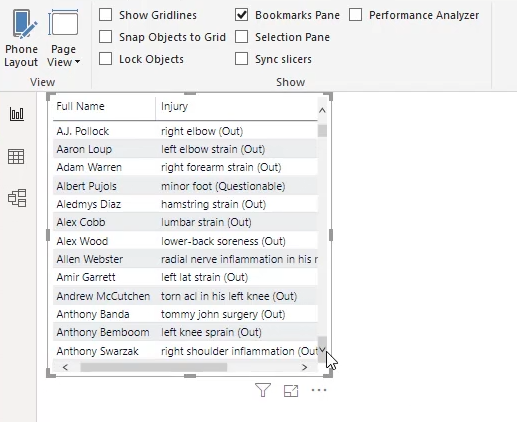Viewport: 517px width, 422px height.
Task: Click the visual's filter funnel icon
Action: [263, 390]
